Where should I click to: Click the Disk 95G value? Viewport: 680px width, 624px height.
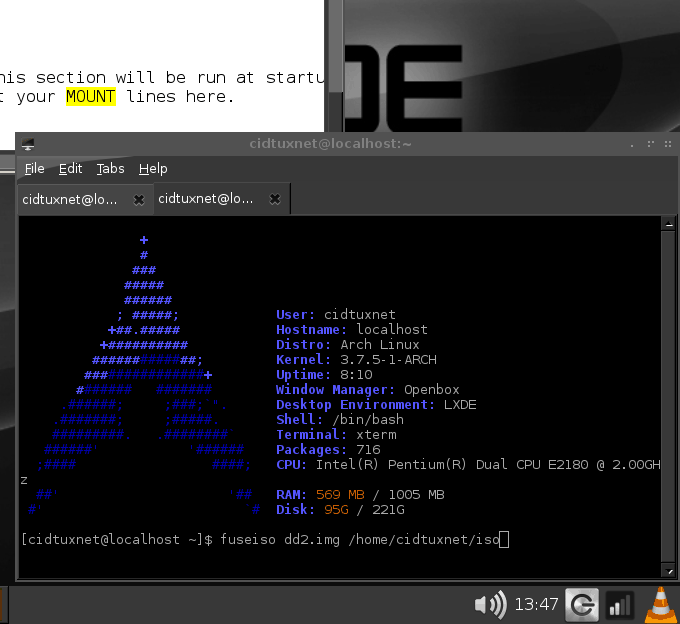pyautogui.click(x=337, y=510)
